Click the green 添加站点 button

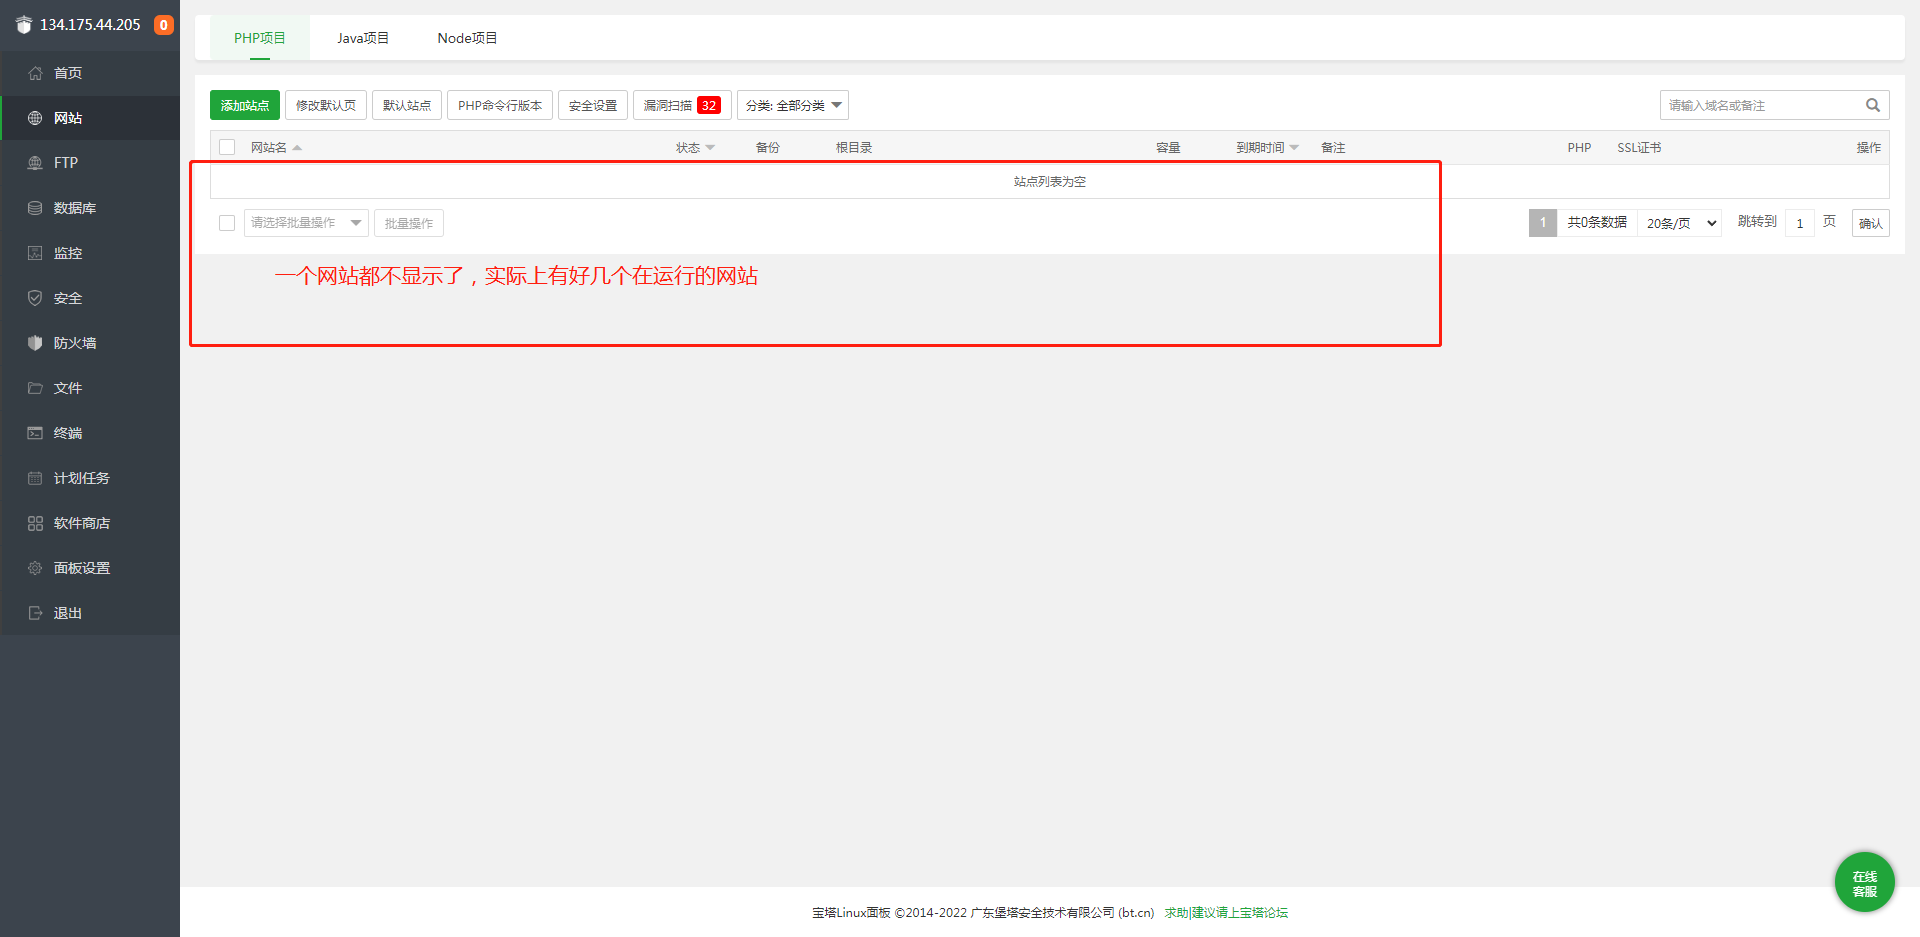coord(245,105)
